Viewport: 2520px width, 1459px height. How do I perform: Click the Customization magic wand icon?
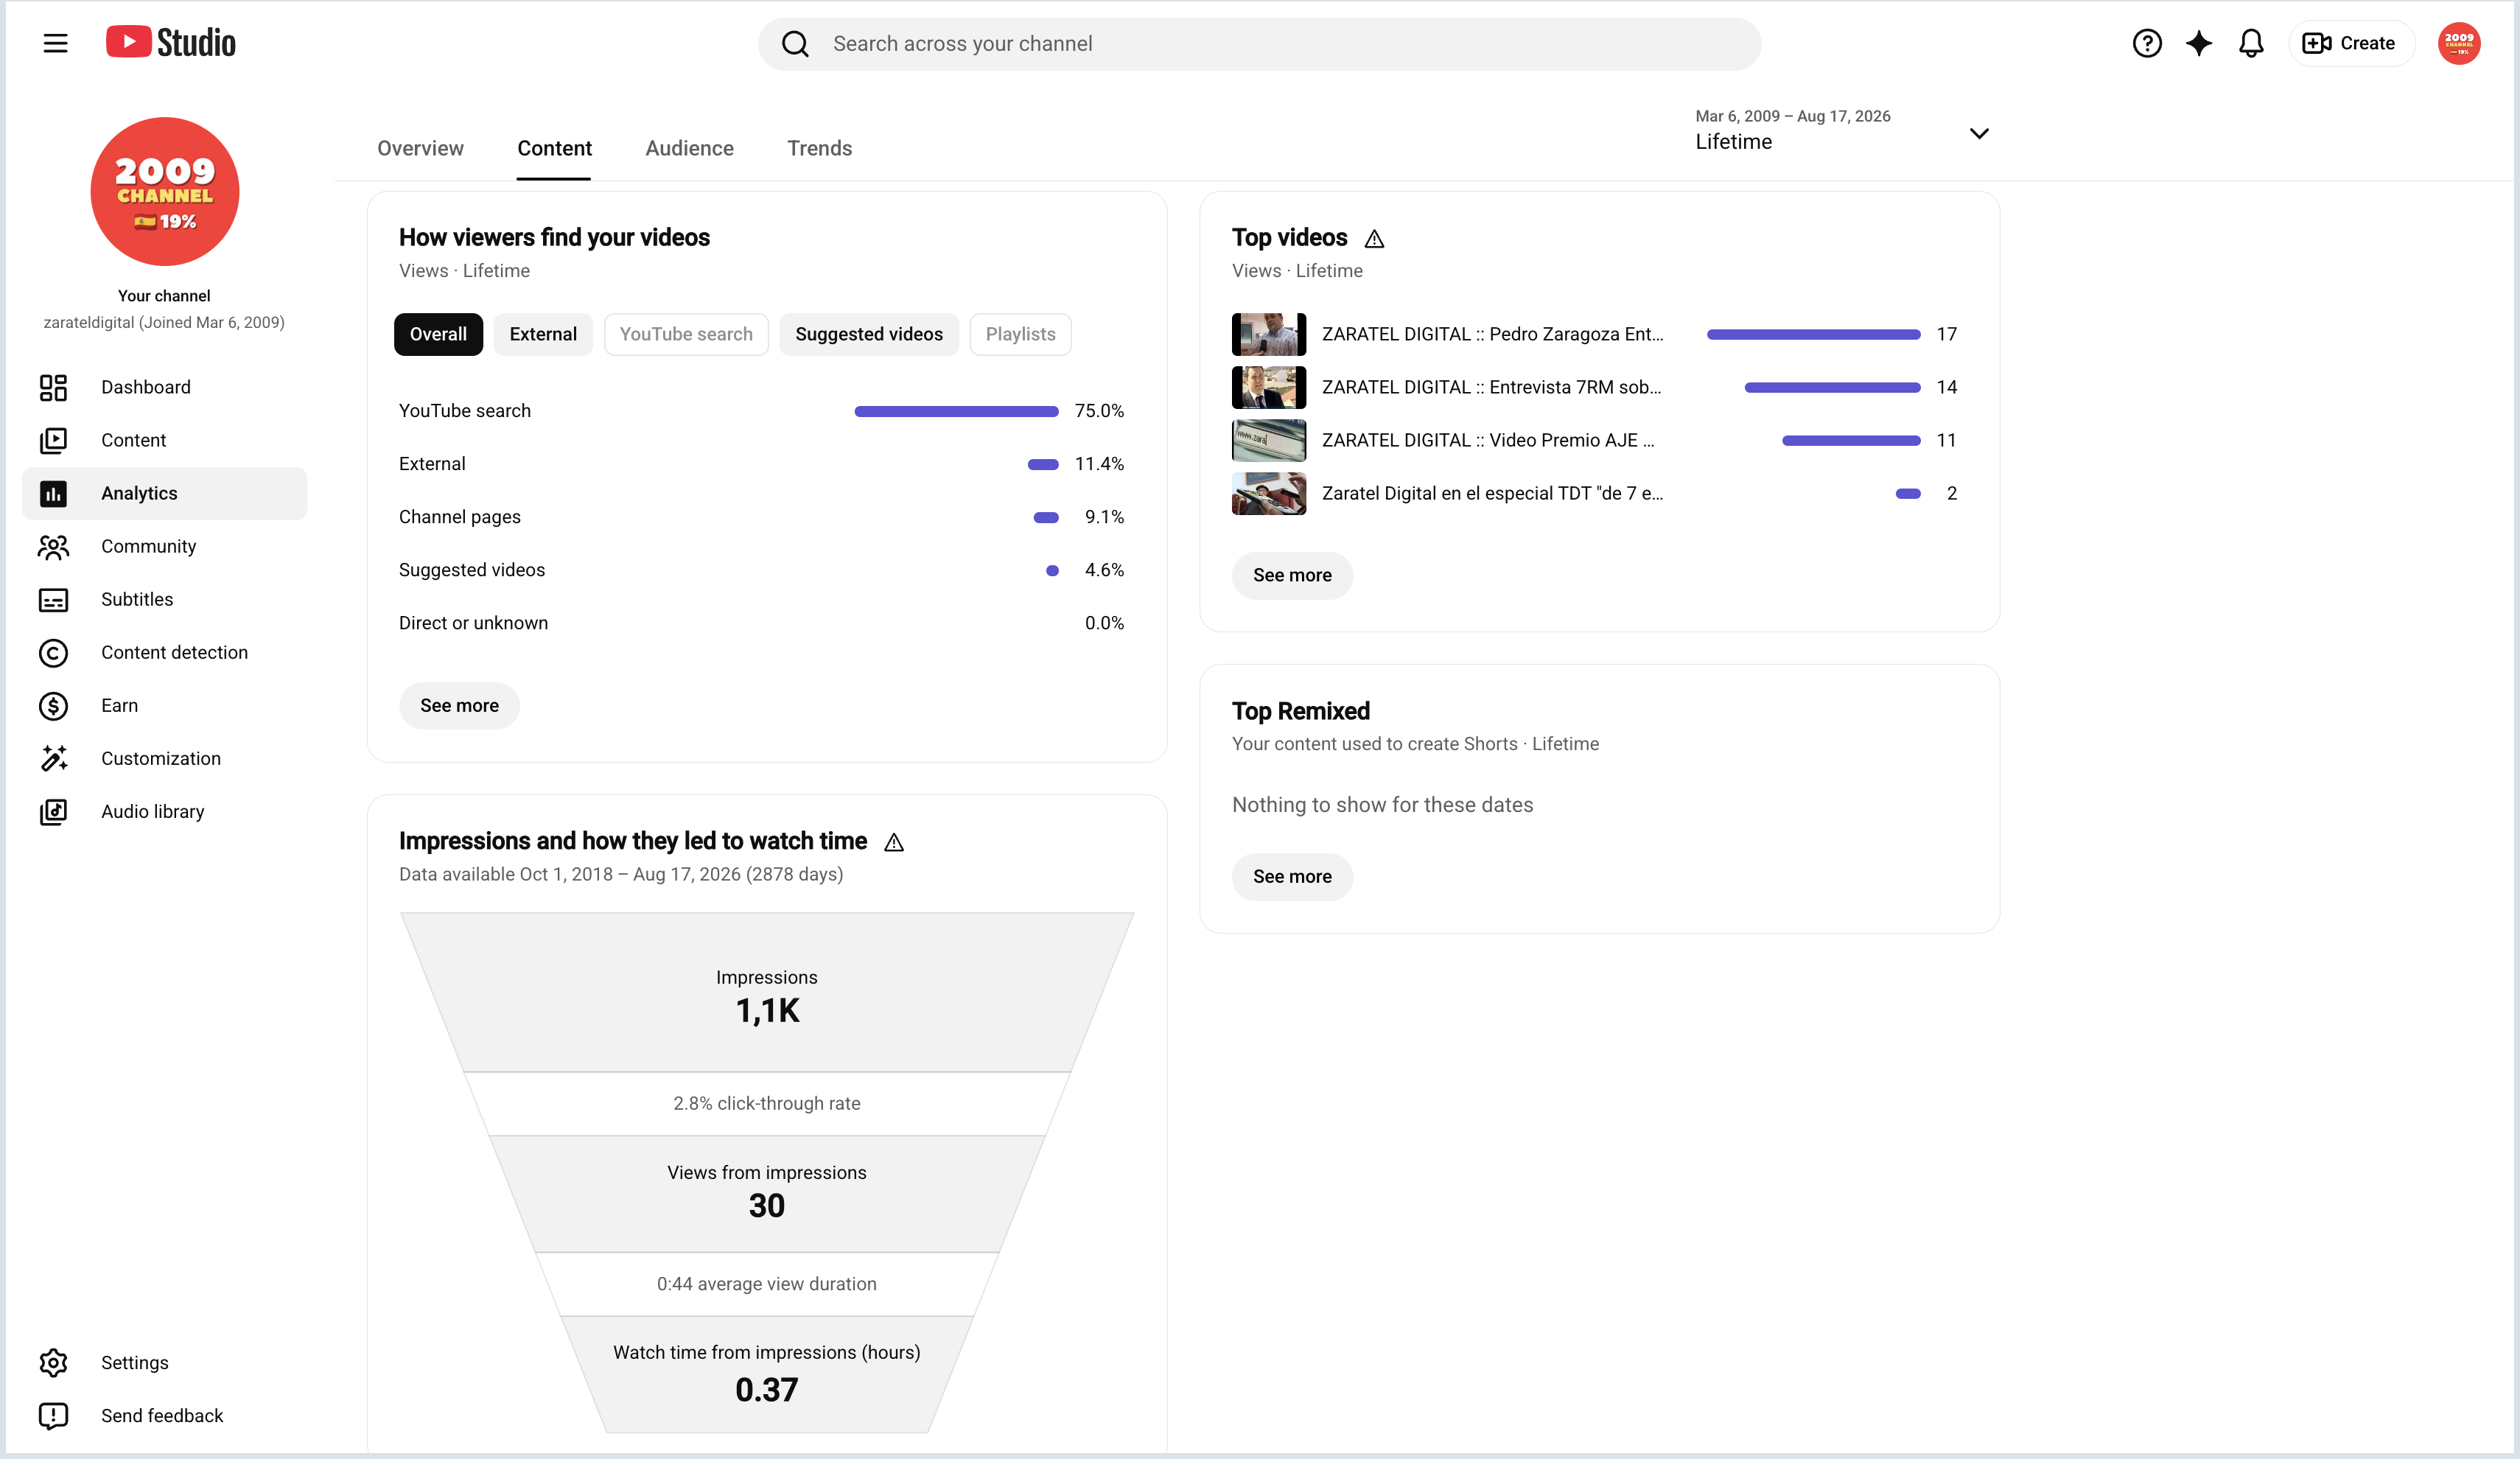tap(53, 758)
